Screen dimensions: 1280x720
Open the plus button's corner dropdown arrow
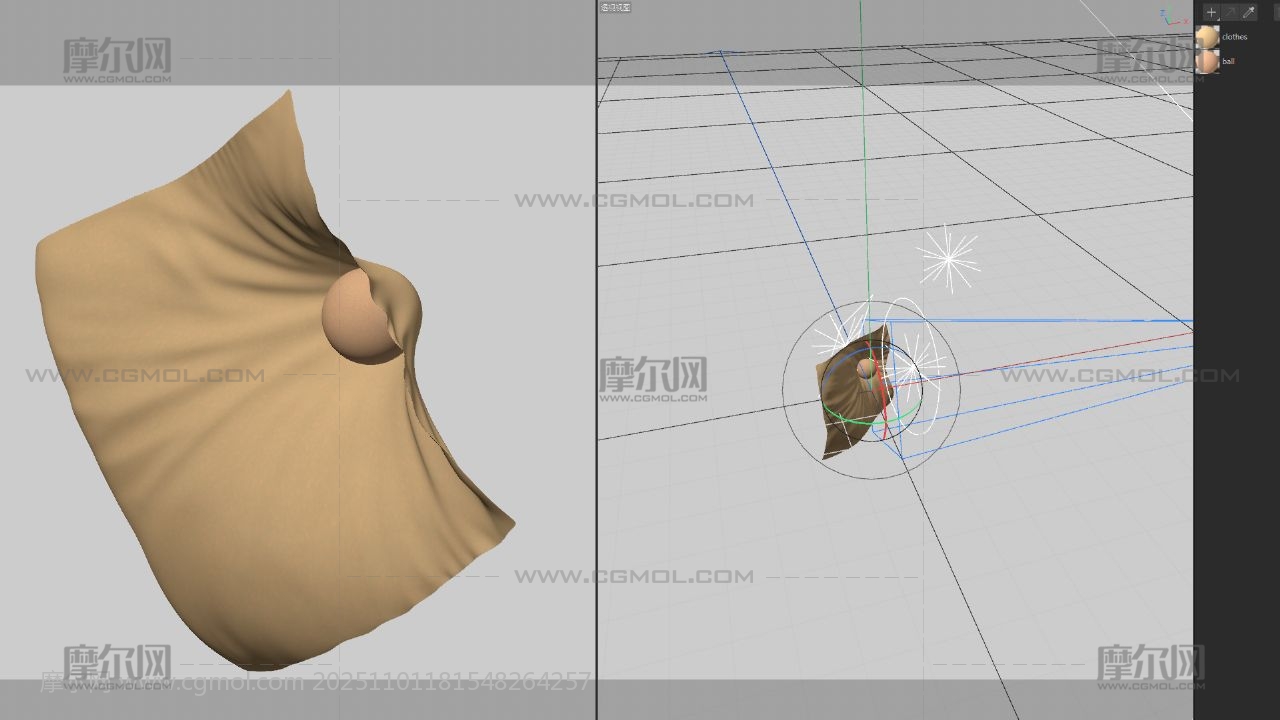point(1219,19)
